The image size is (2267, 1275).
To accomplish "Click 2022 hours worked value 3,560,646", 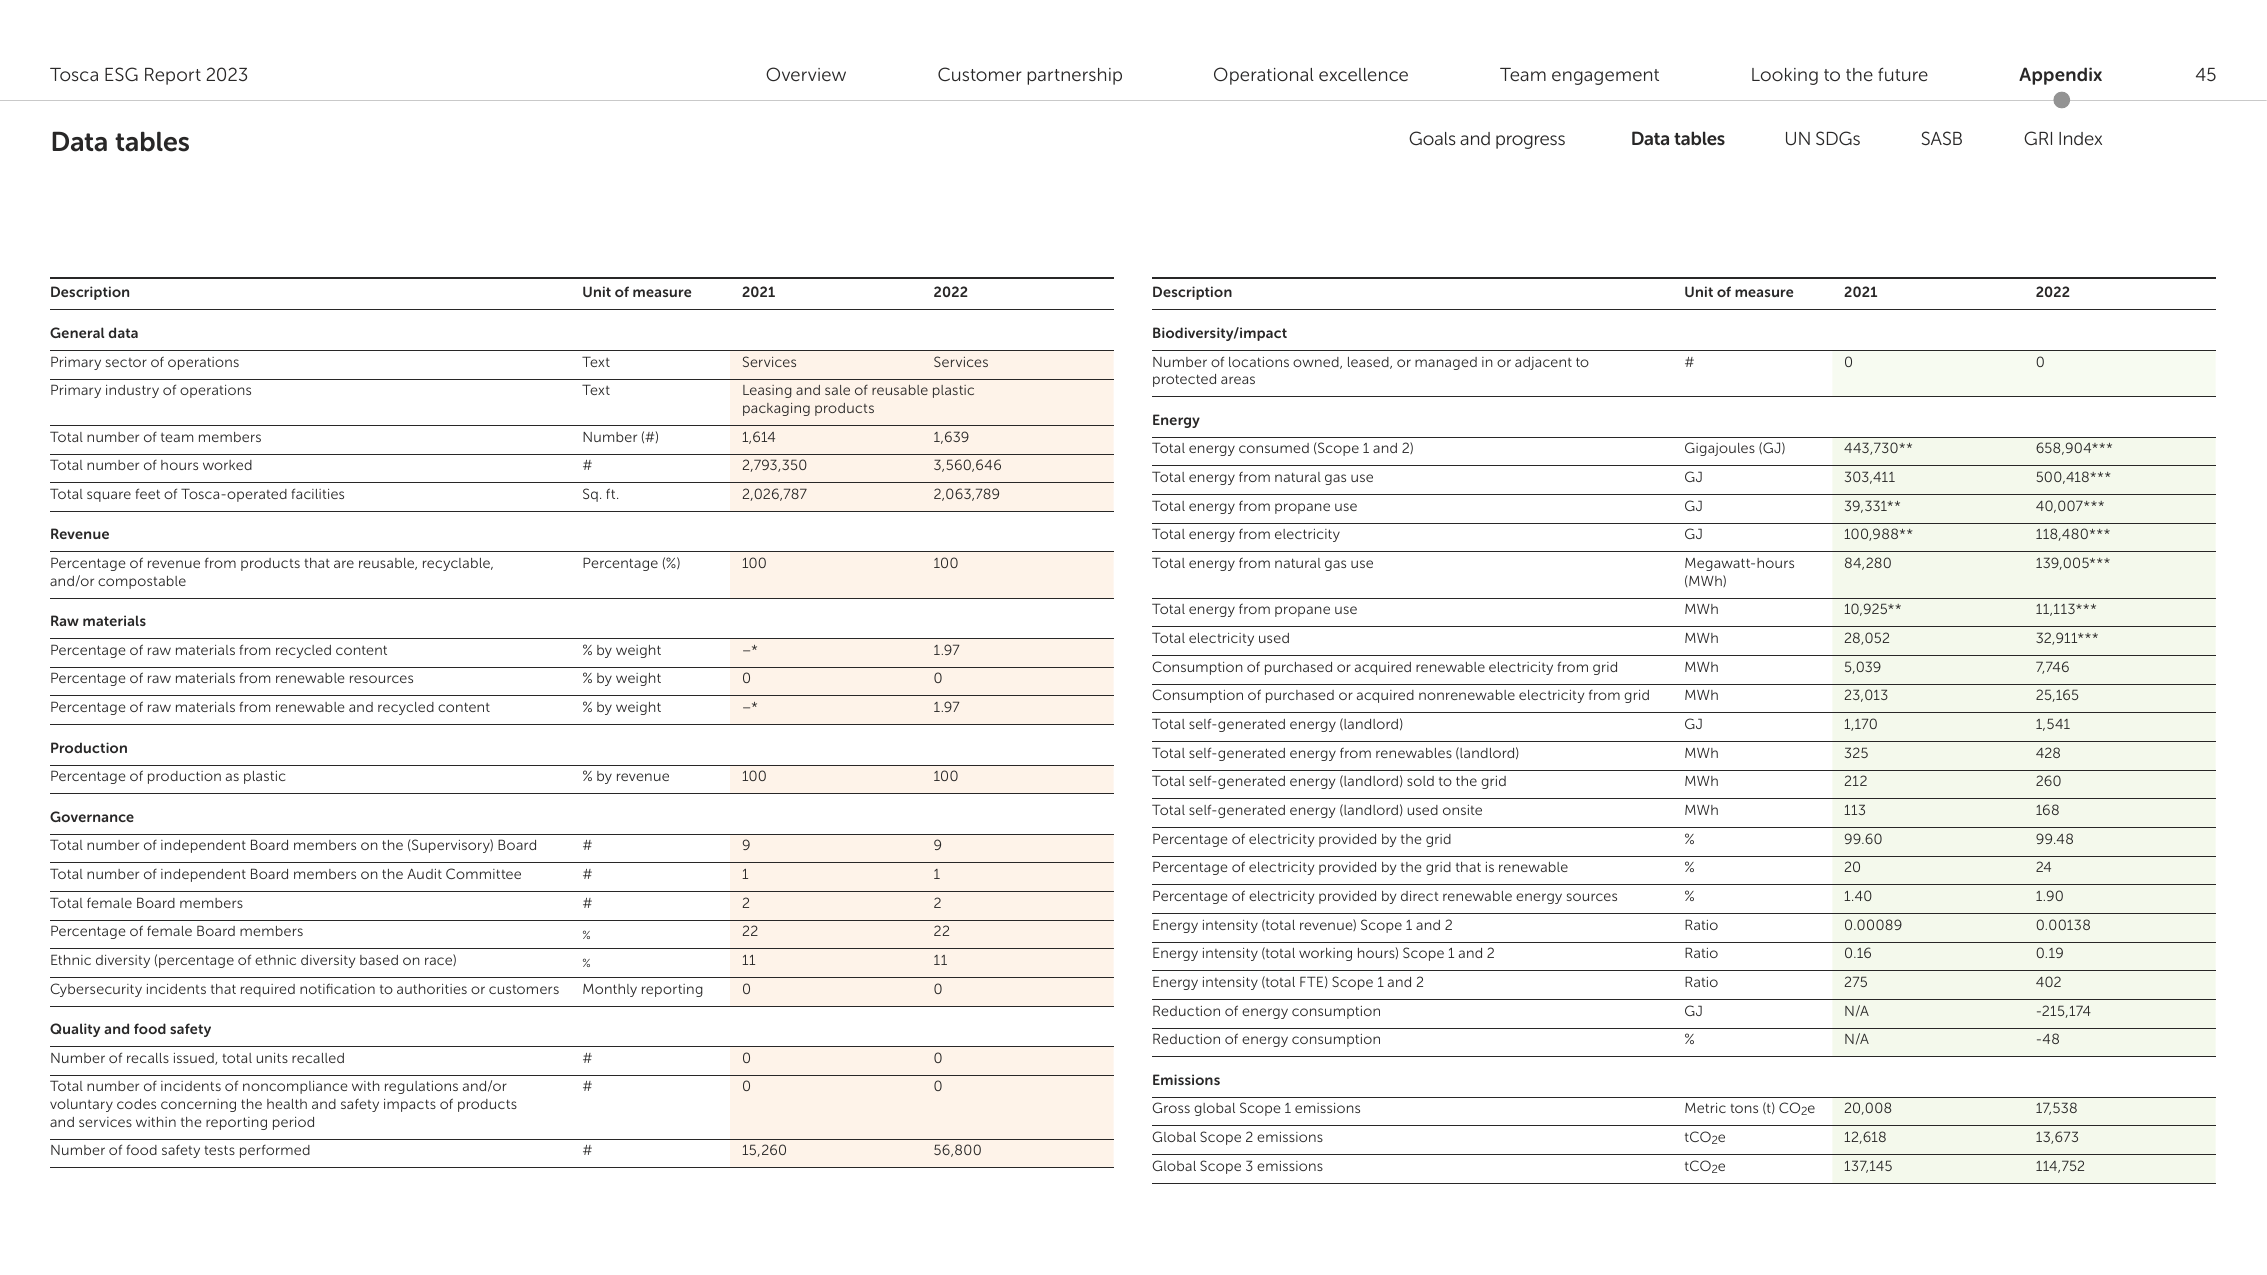I will tap(966, 465).
